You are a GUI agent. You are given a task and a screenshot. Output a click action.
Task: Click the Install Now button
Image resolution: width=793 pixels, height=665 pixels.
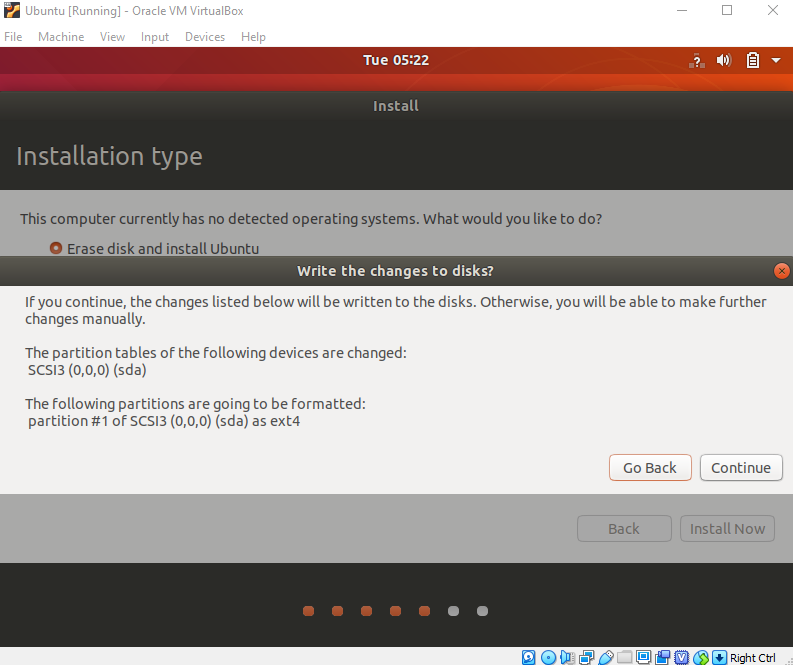pos(727,528)
